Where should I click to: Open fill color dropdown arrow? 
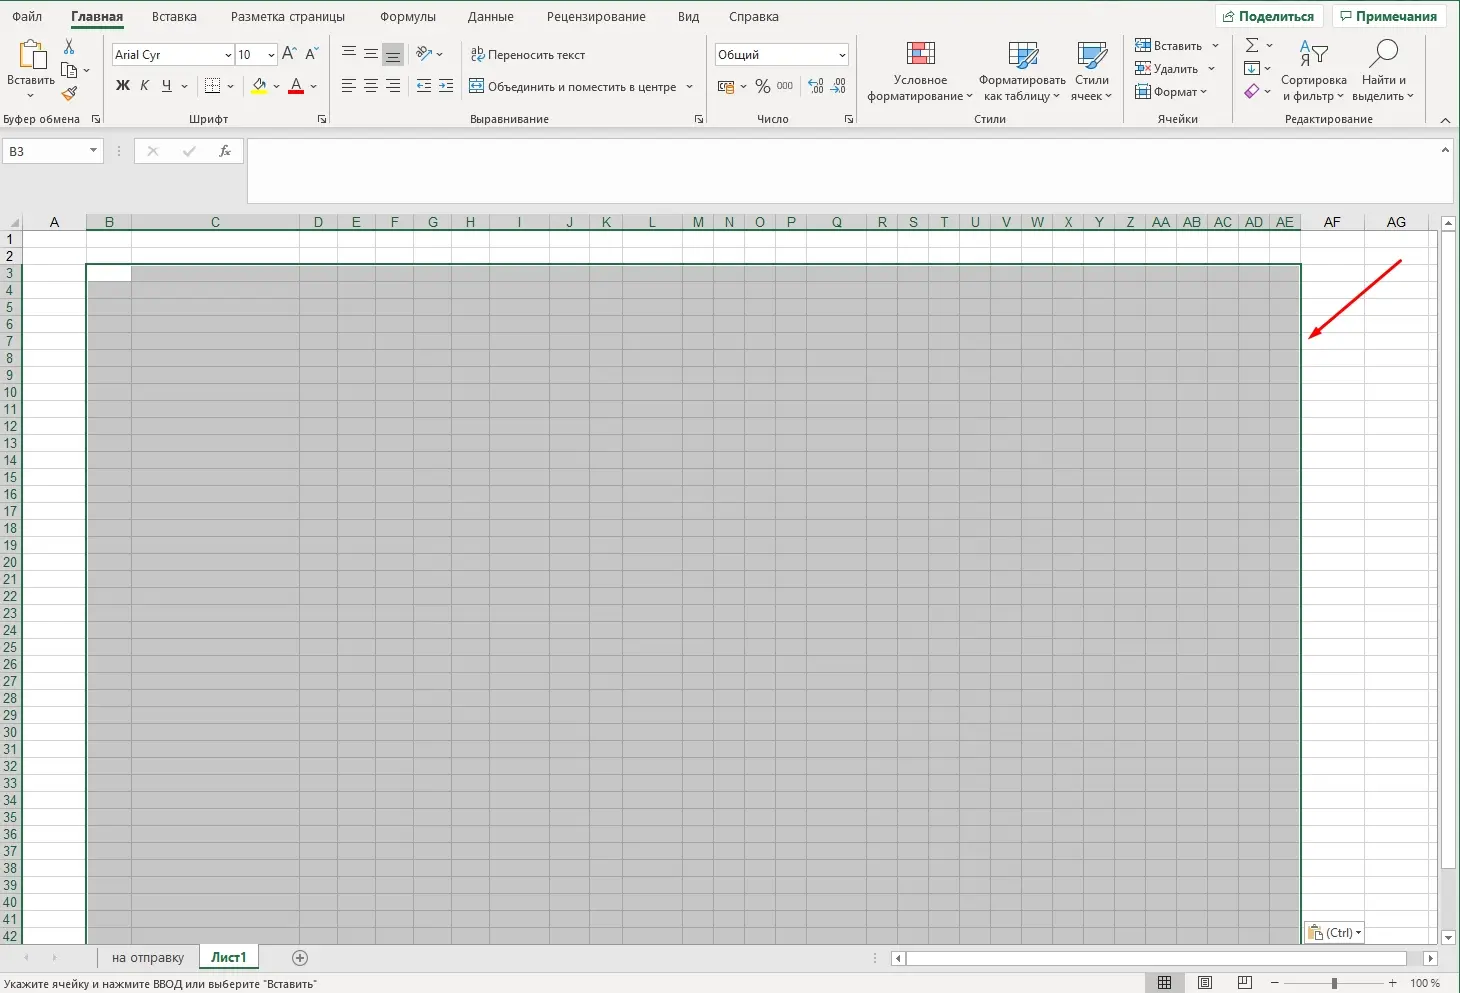tap(276, 87)
